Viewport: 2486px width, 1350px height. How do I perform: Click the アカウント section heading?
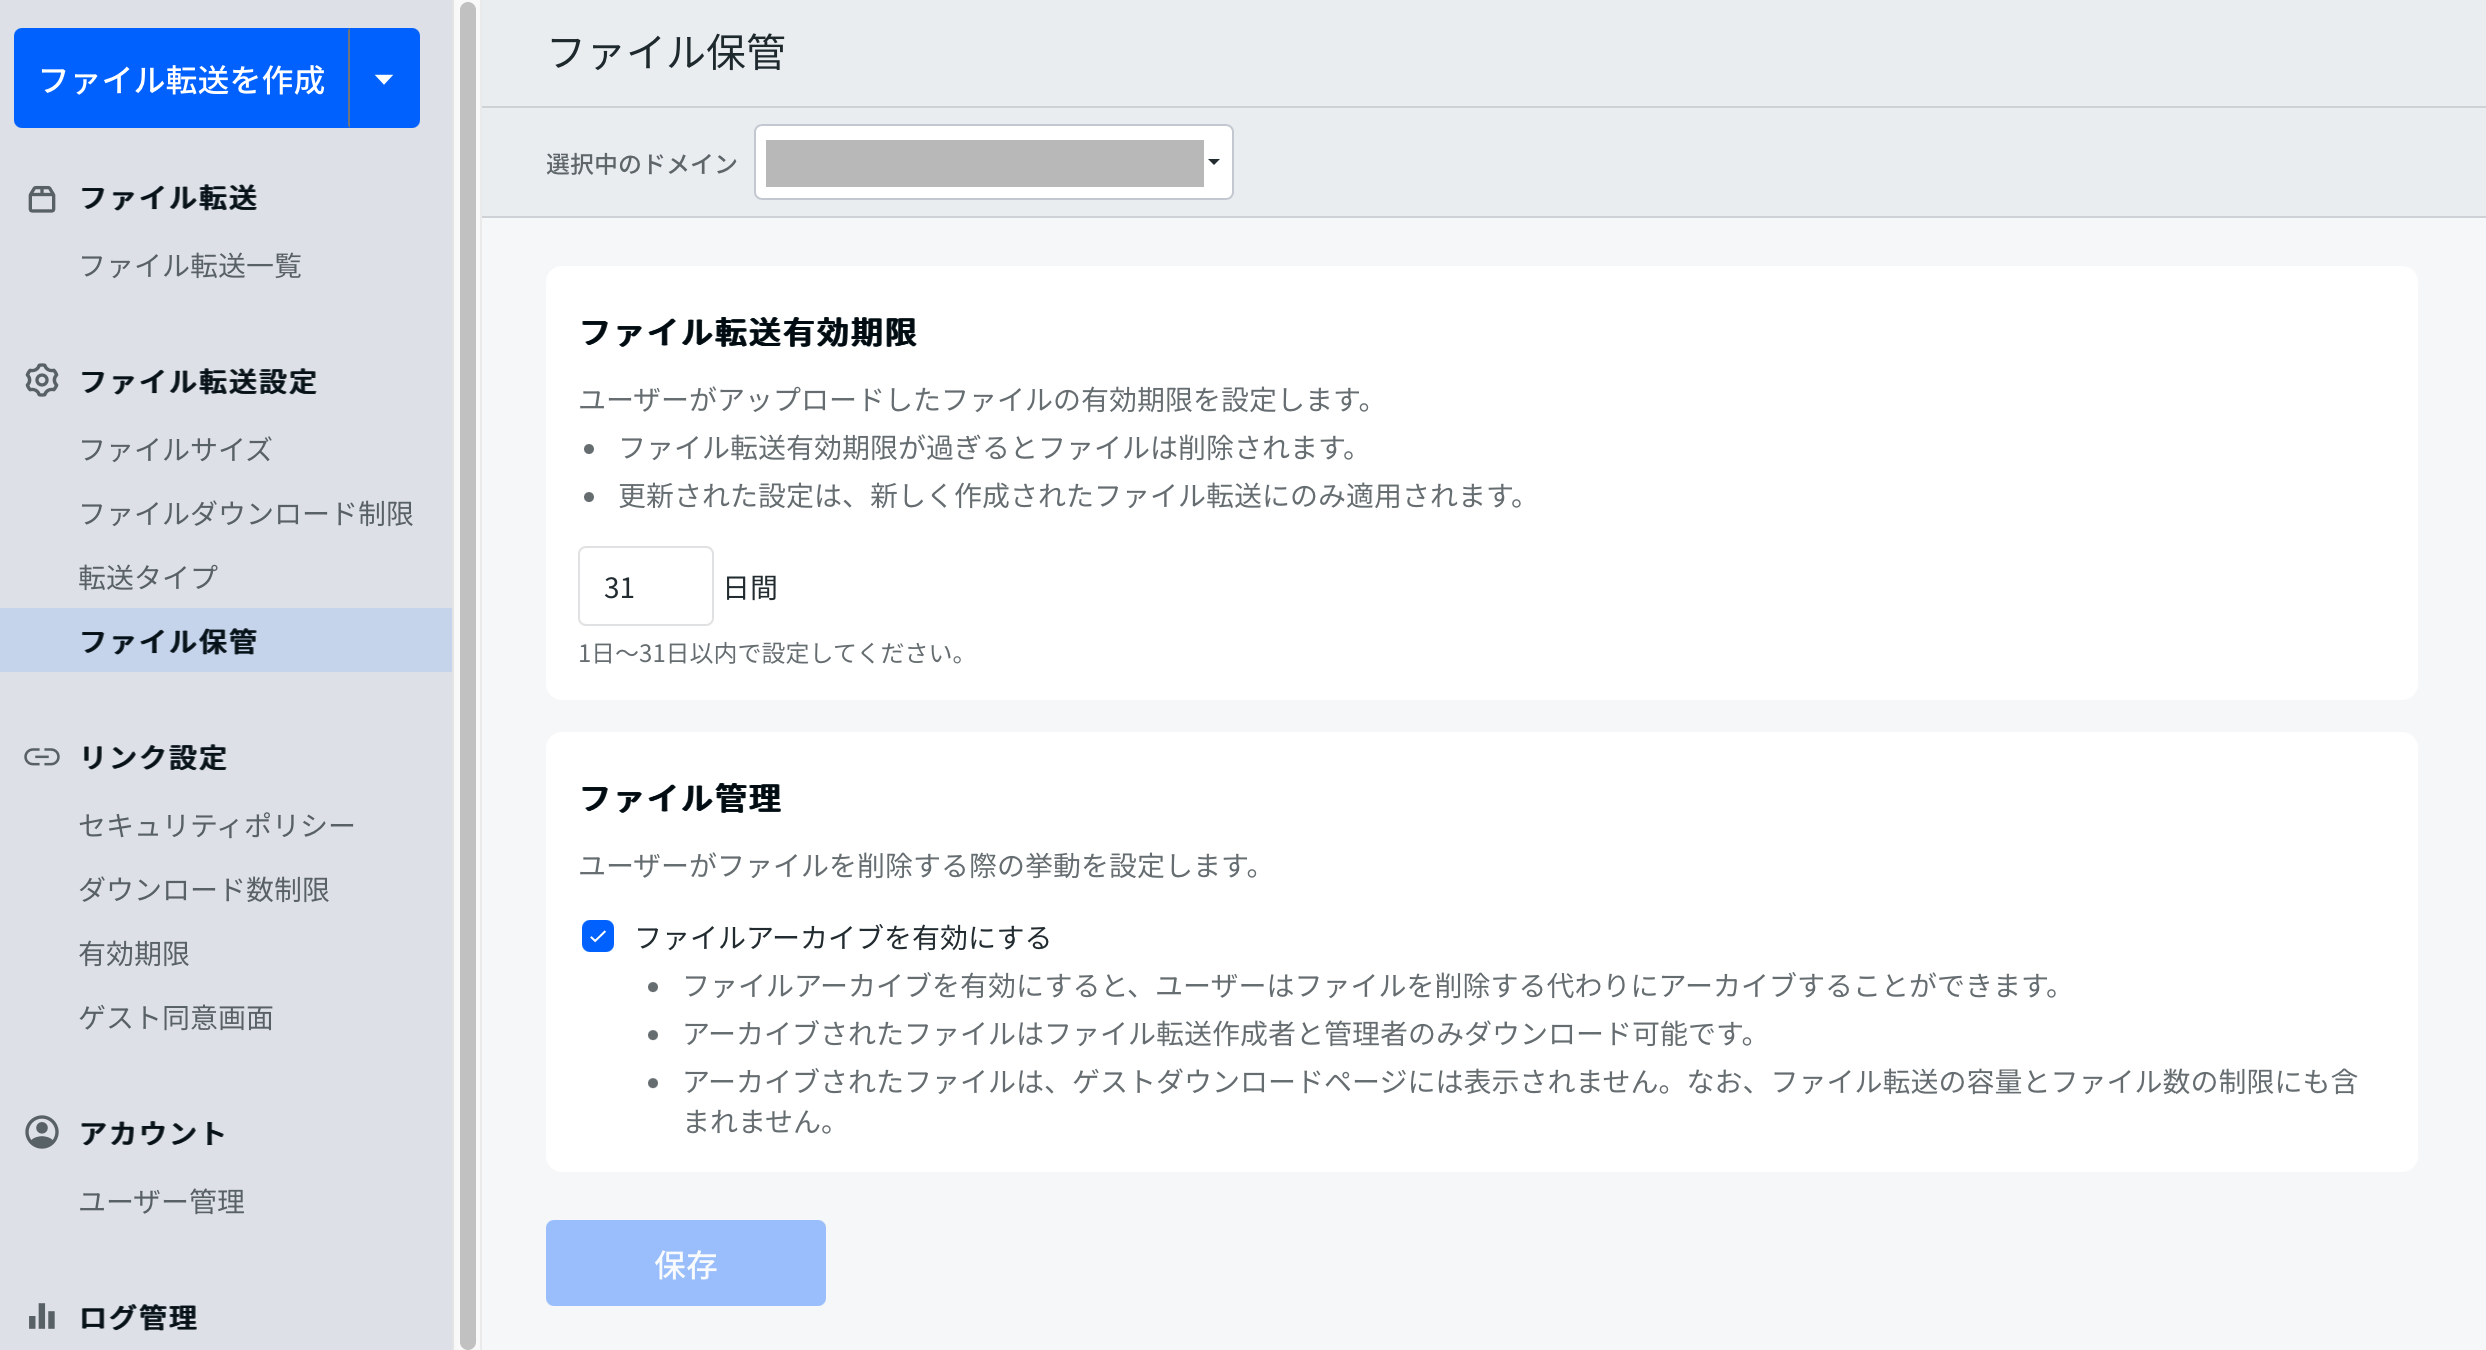pos(152,1133)
